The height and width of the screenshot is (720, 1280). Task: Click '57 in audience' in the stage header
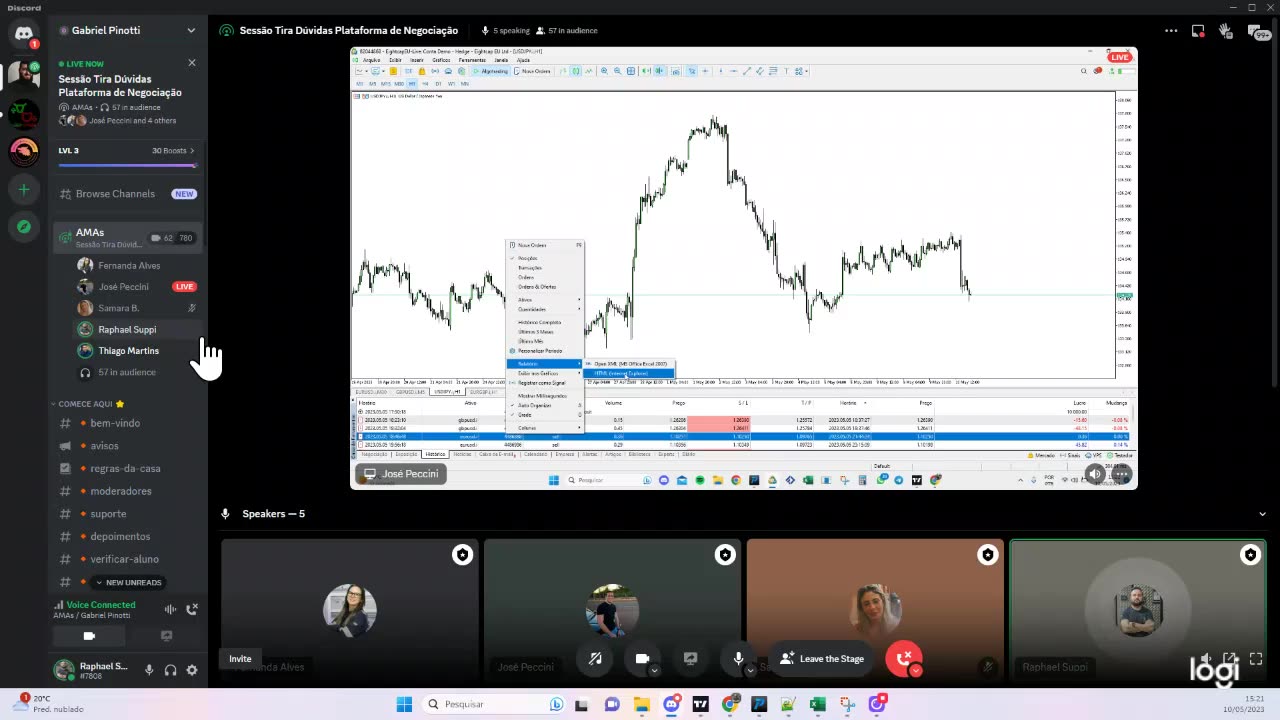click(x=566, y=31)
